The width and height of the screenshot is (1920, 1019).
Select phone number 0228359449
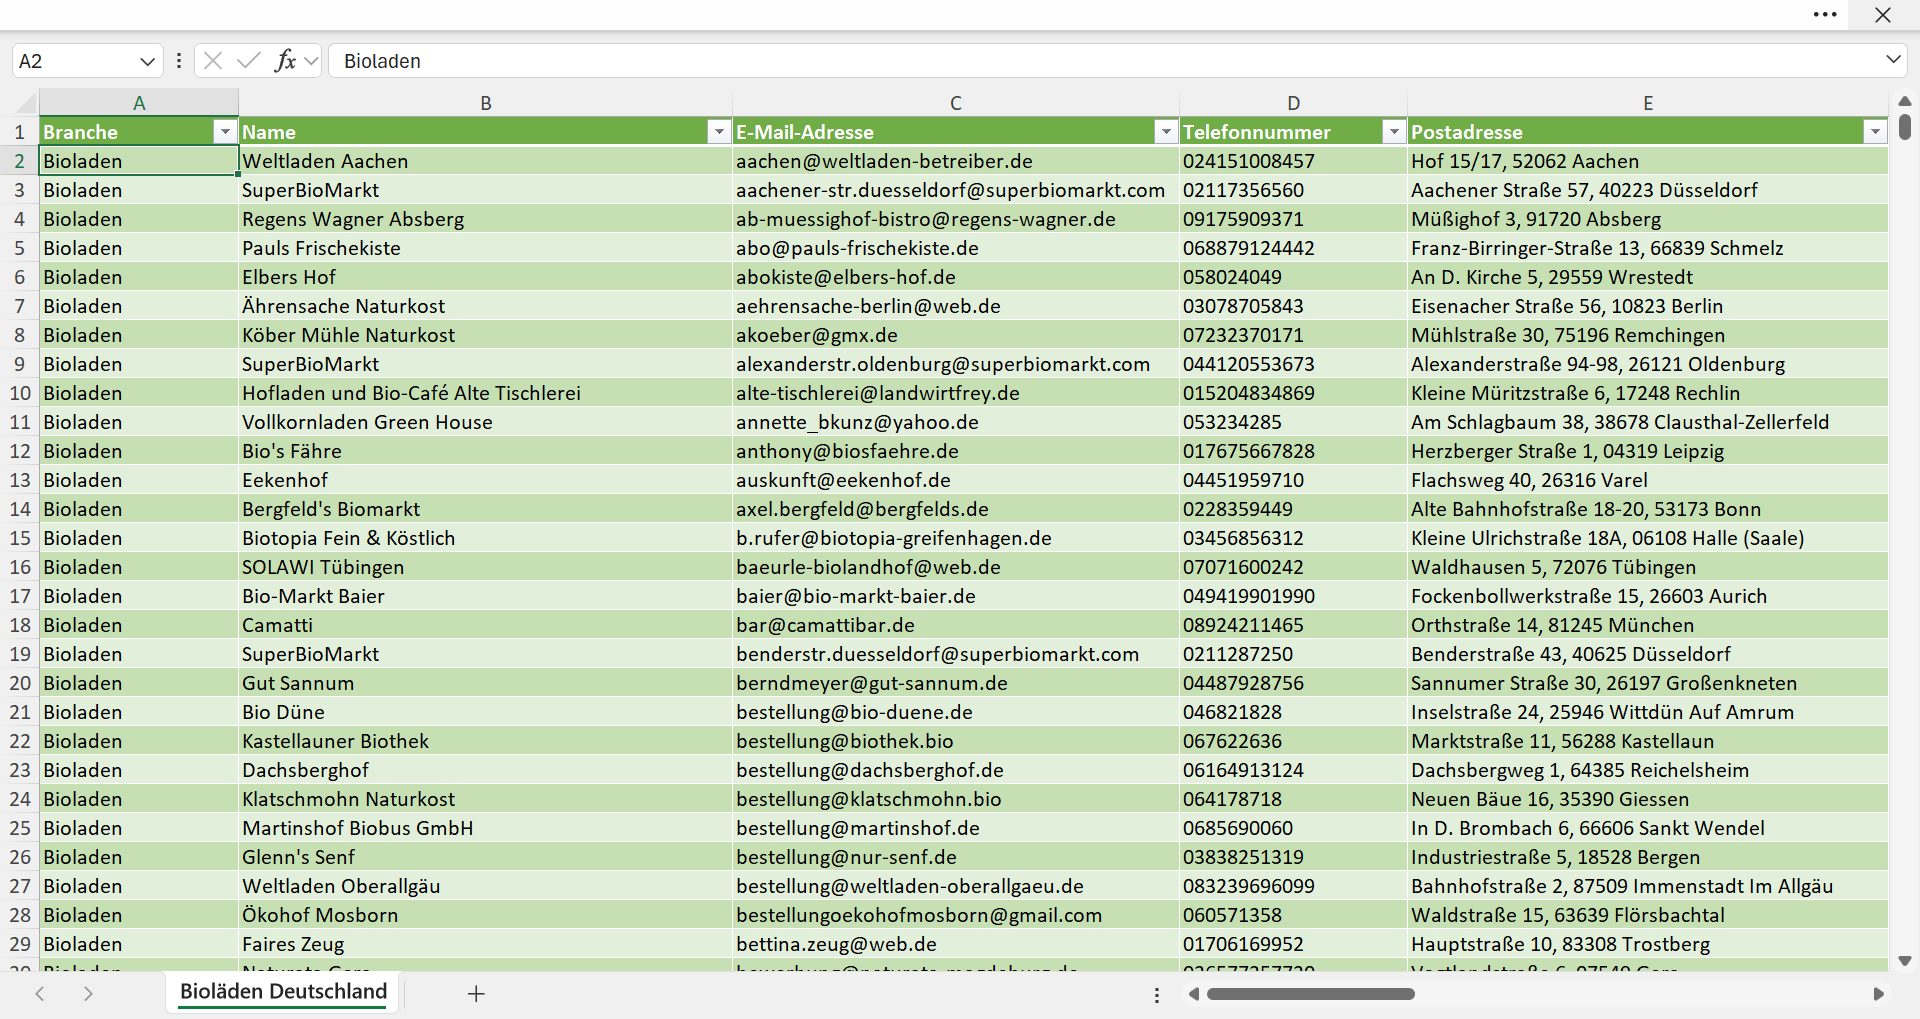(1294, 509)
